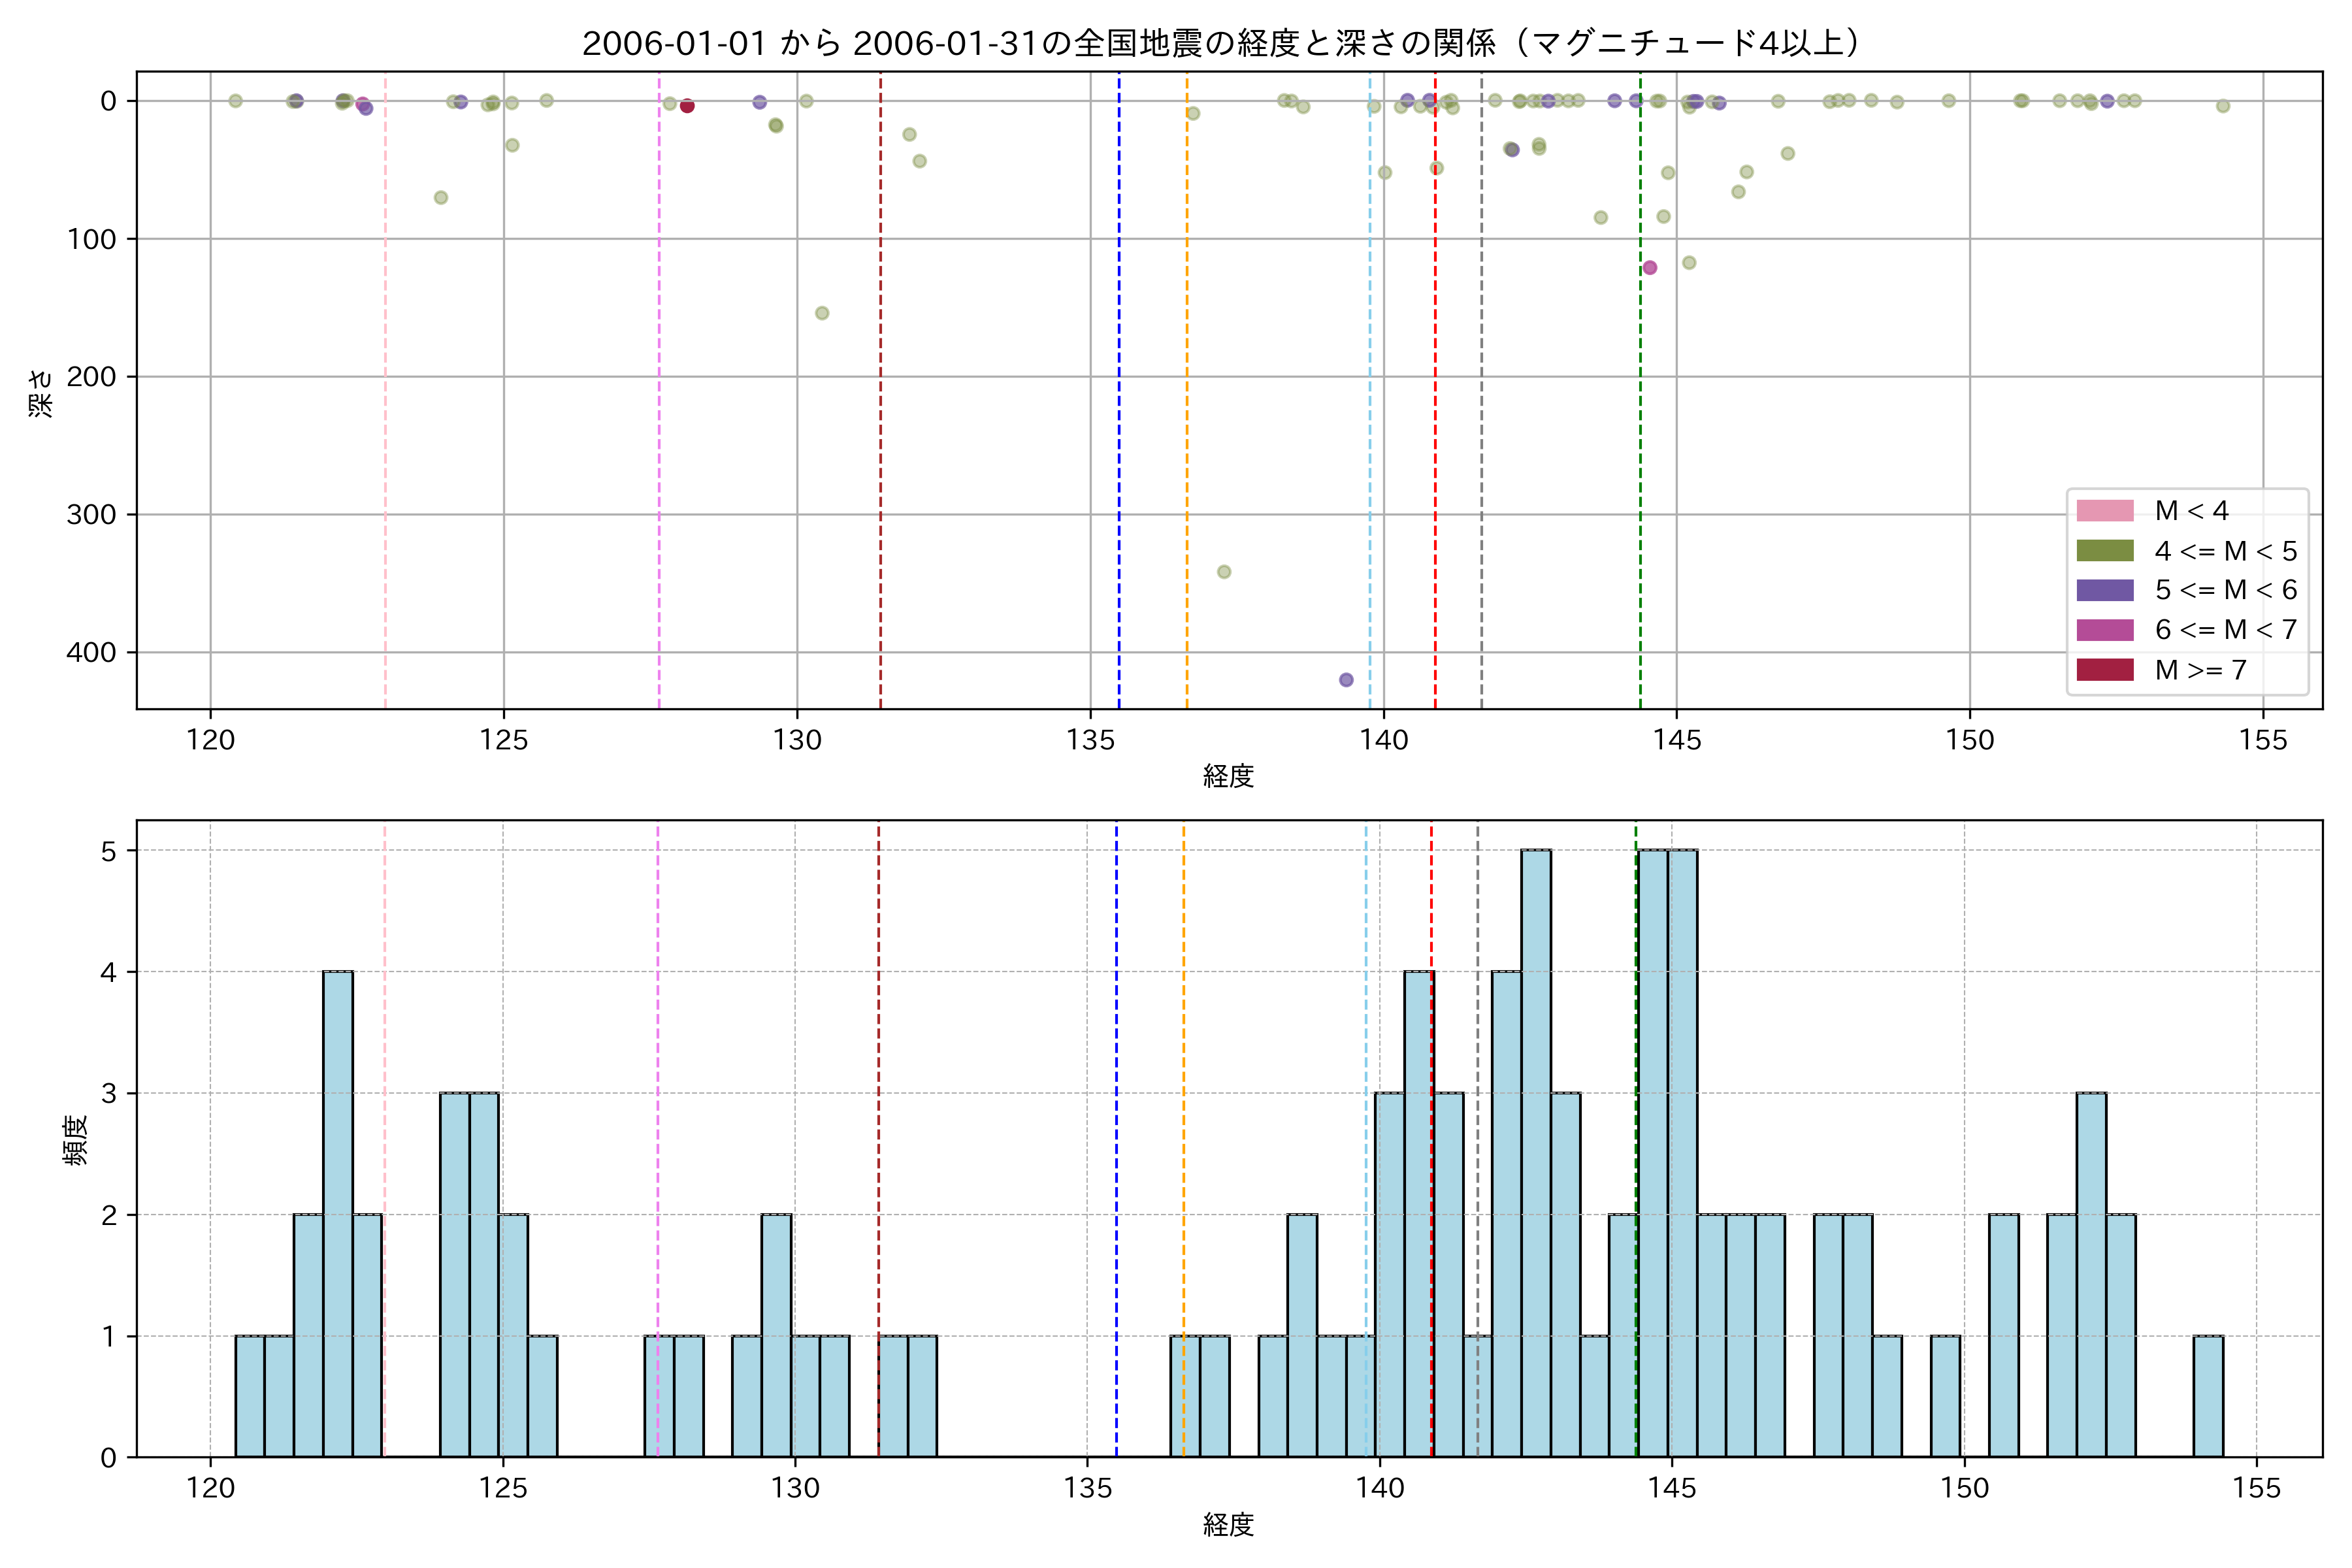Click the purple 5 <= M < 6 swatch
The height and width of the screenshot is (1568, 2352).
[2104, 590]
